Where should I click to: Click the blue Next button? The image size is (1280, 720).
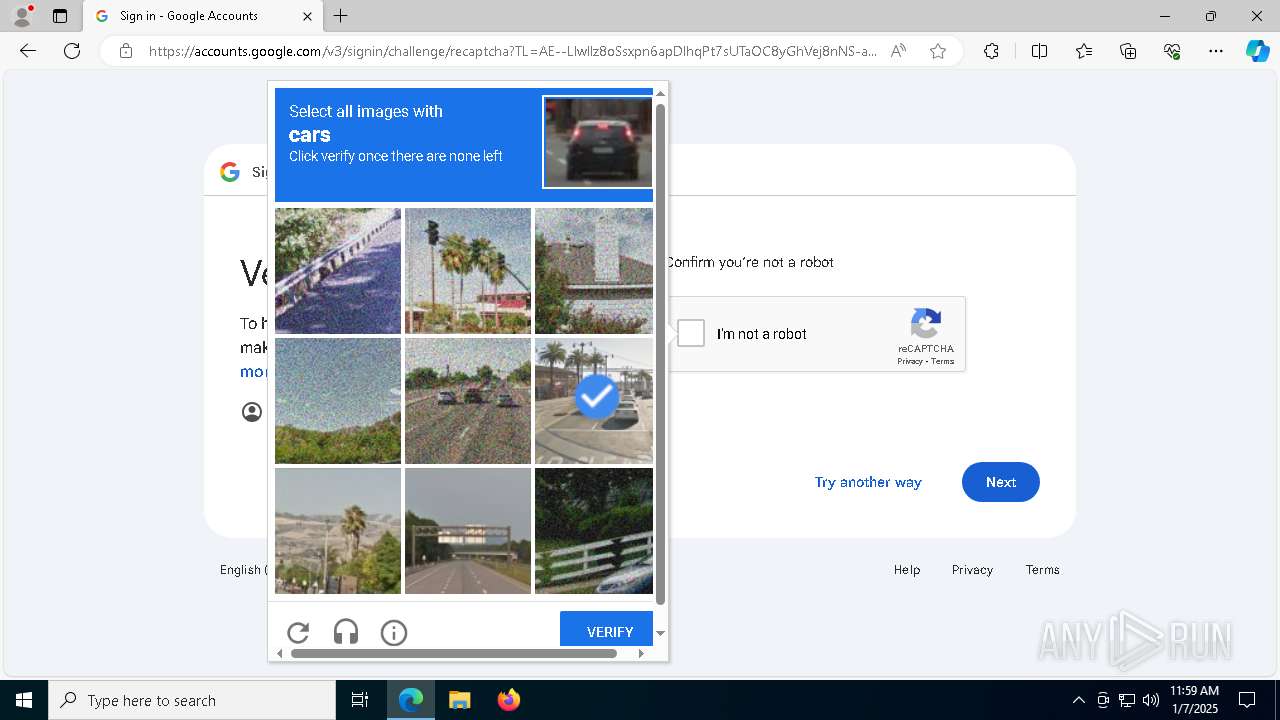(1001, 482)
